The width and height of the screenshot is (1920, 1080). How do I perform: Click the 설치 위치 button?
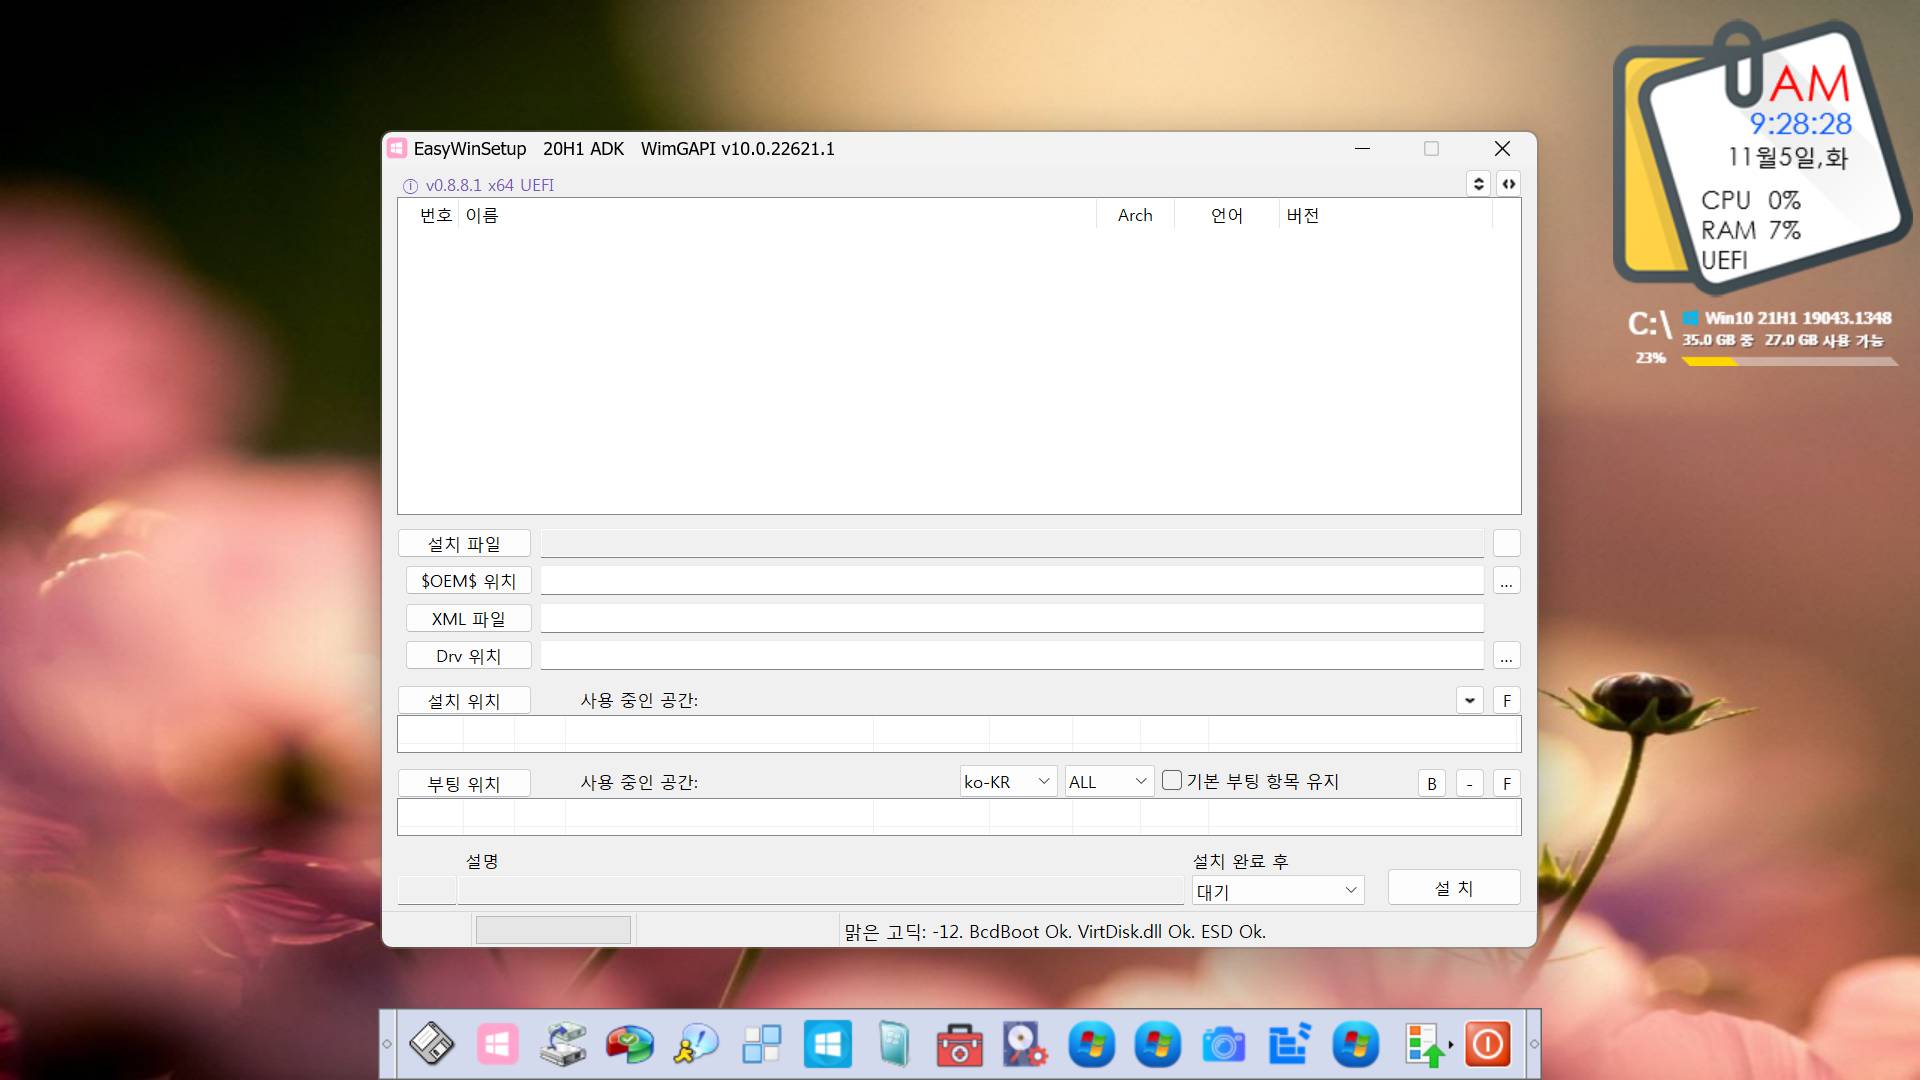coord(464,701)
